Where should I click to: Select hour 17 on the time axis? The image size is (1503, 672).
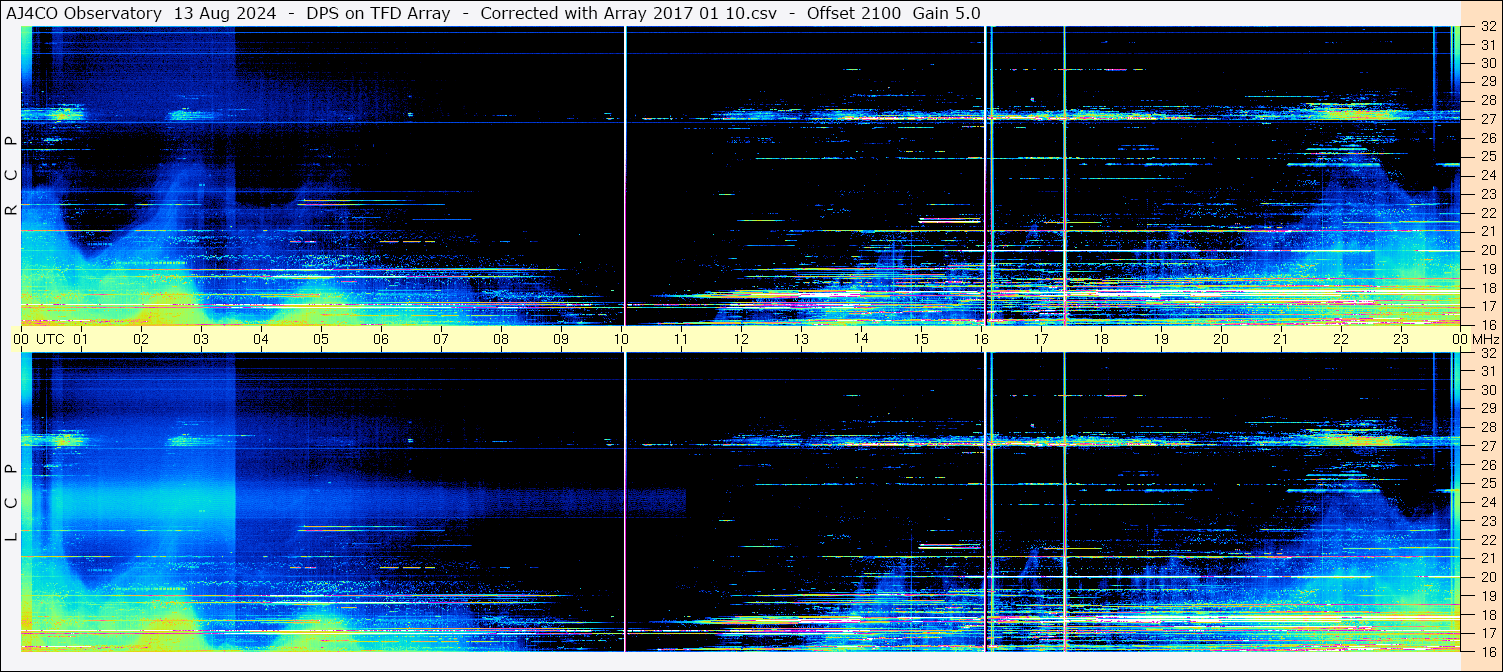pos(1041,339)
